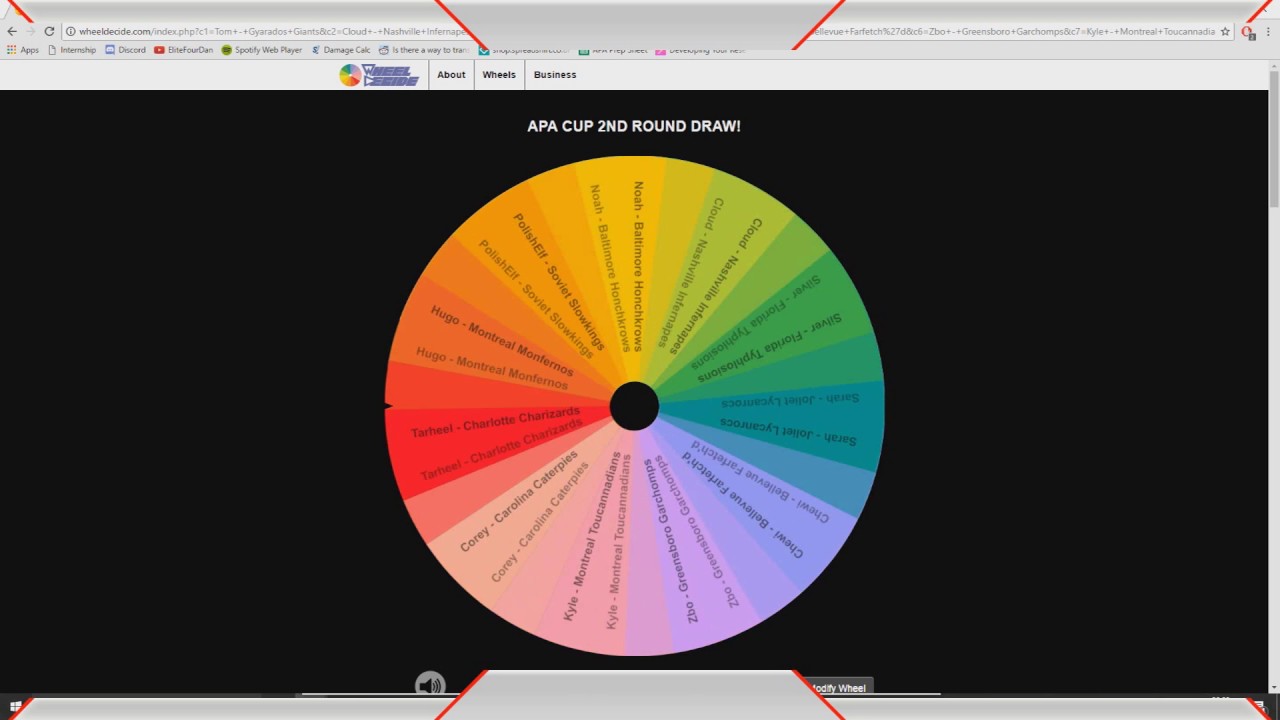Click the bold 'Tarheel - Charlotte Charizards' wheel slice
1280x720 pixels.
coord(495,422)
